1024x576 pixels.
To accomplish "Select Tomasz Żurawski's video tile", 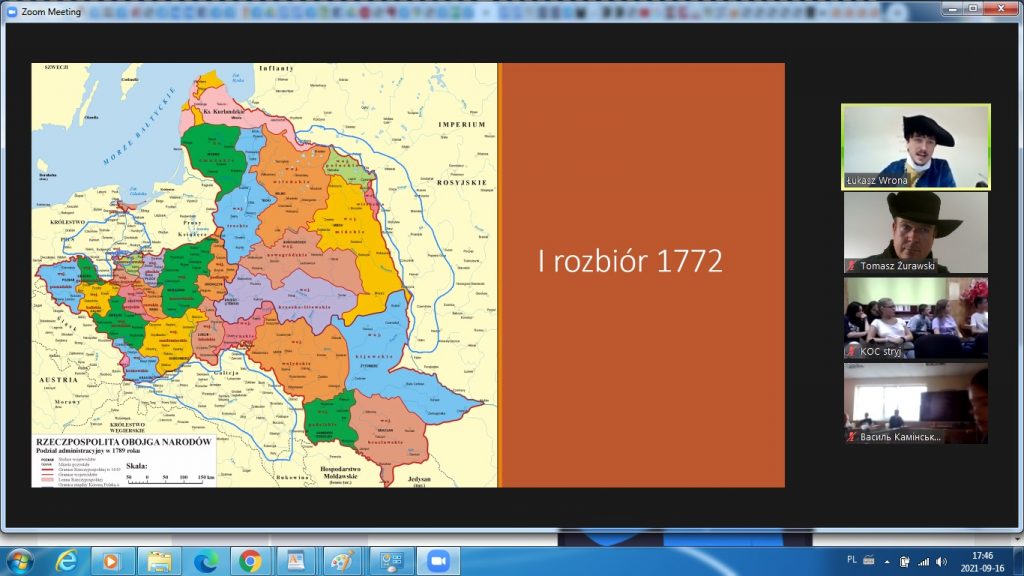I will pos(915,232).
